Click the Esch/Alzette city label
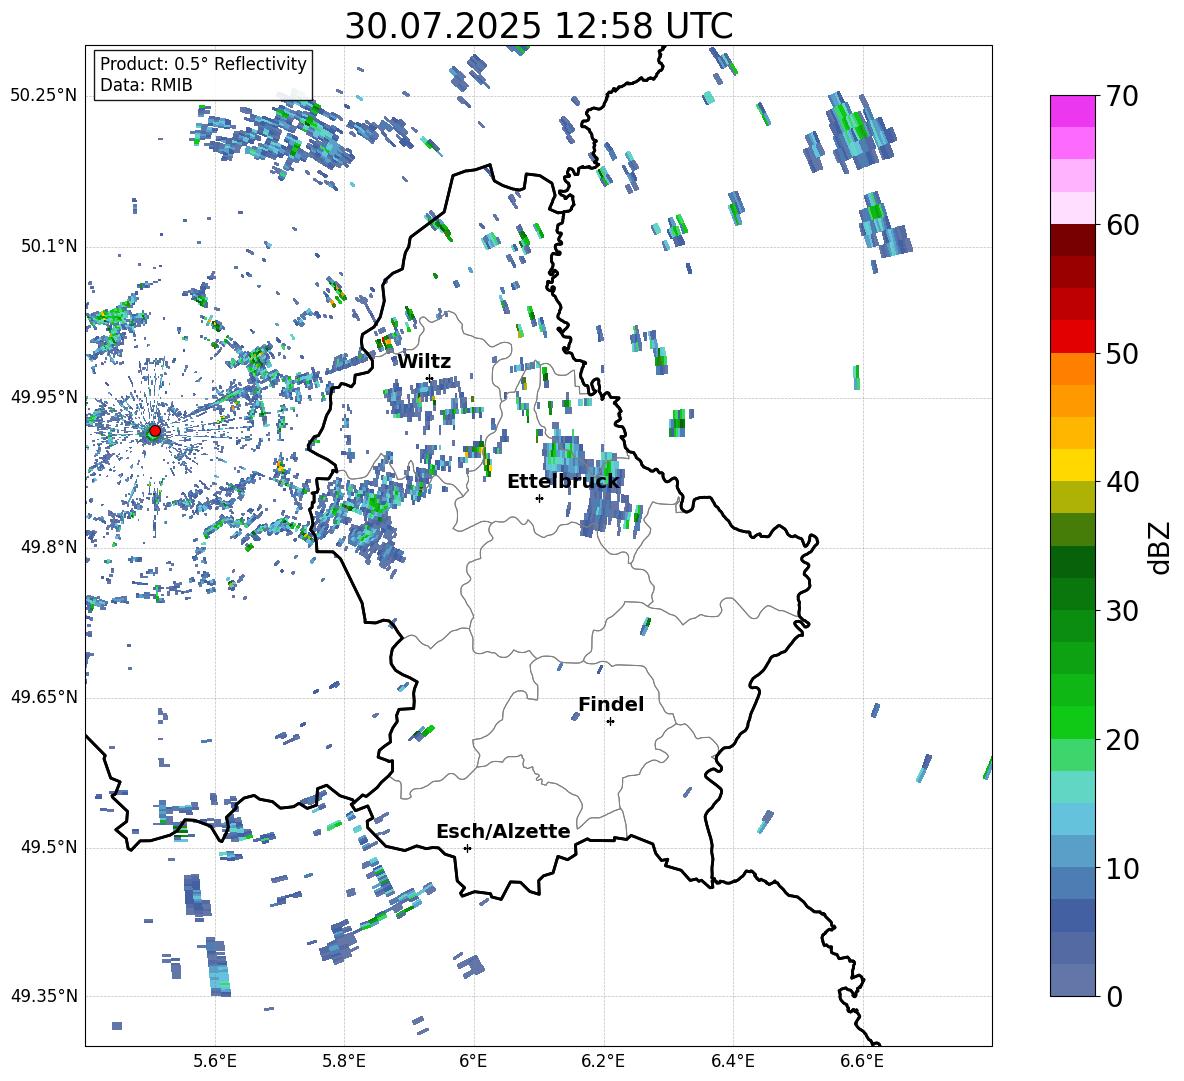The height and width of the screenshot is (1081, 1184). click(503, 831)
